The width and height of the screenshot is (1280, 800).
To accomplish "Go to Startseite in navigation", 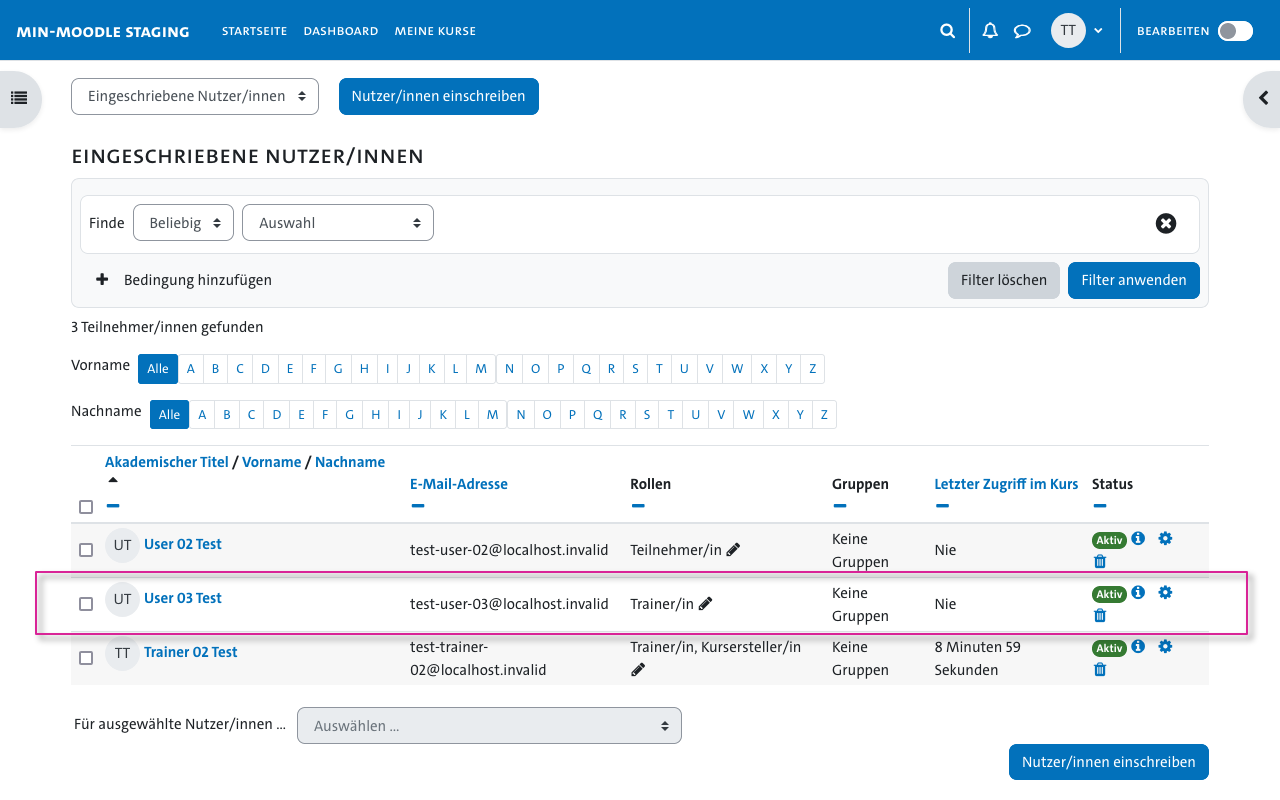I will coord(254,31).
